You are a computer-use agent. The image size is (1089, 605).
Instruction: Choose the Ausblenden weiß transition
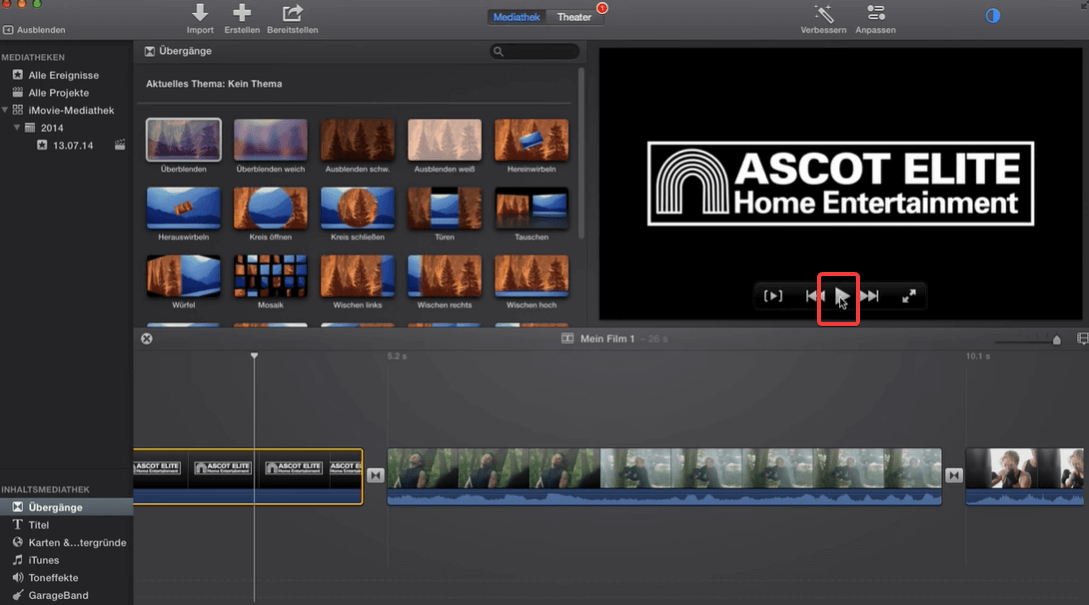click(x=444, y=140)
